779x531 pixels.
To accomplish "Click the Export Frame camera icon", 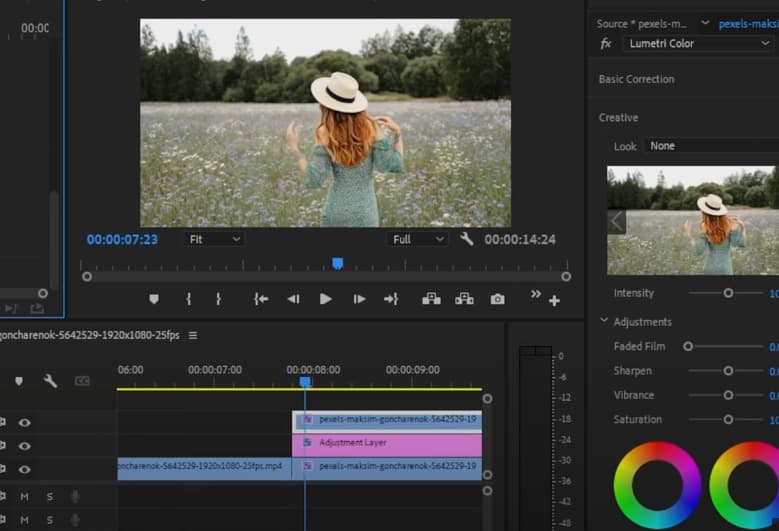I will (497, 299).
